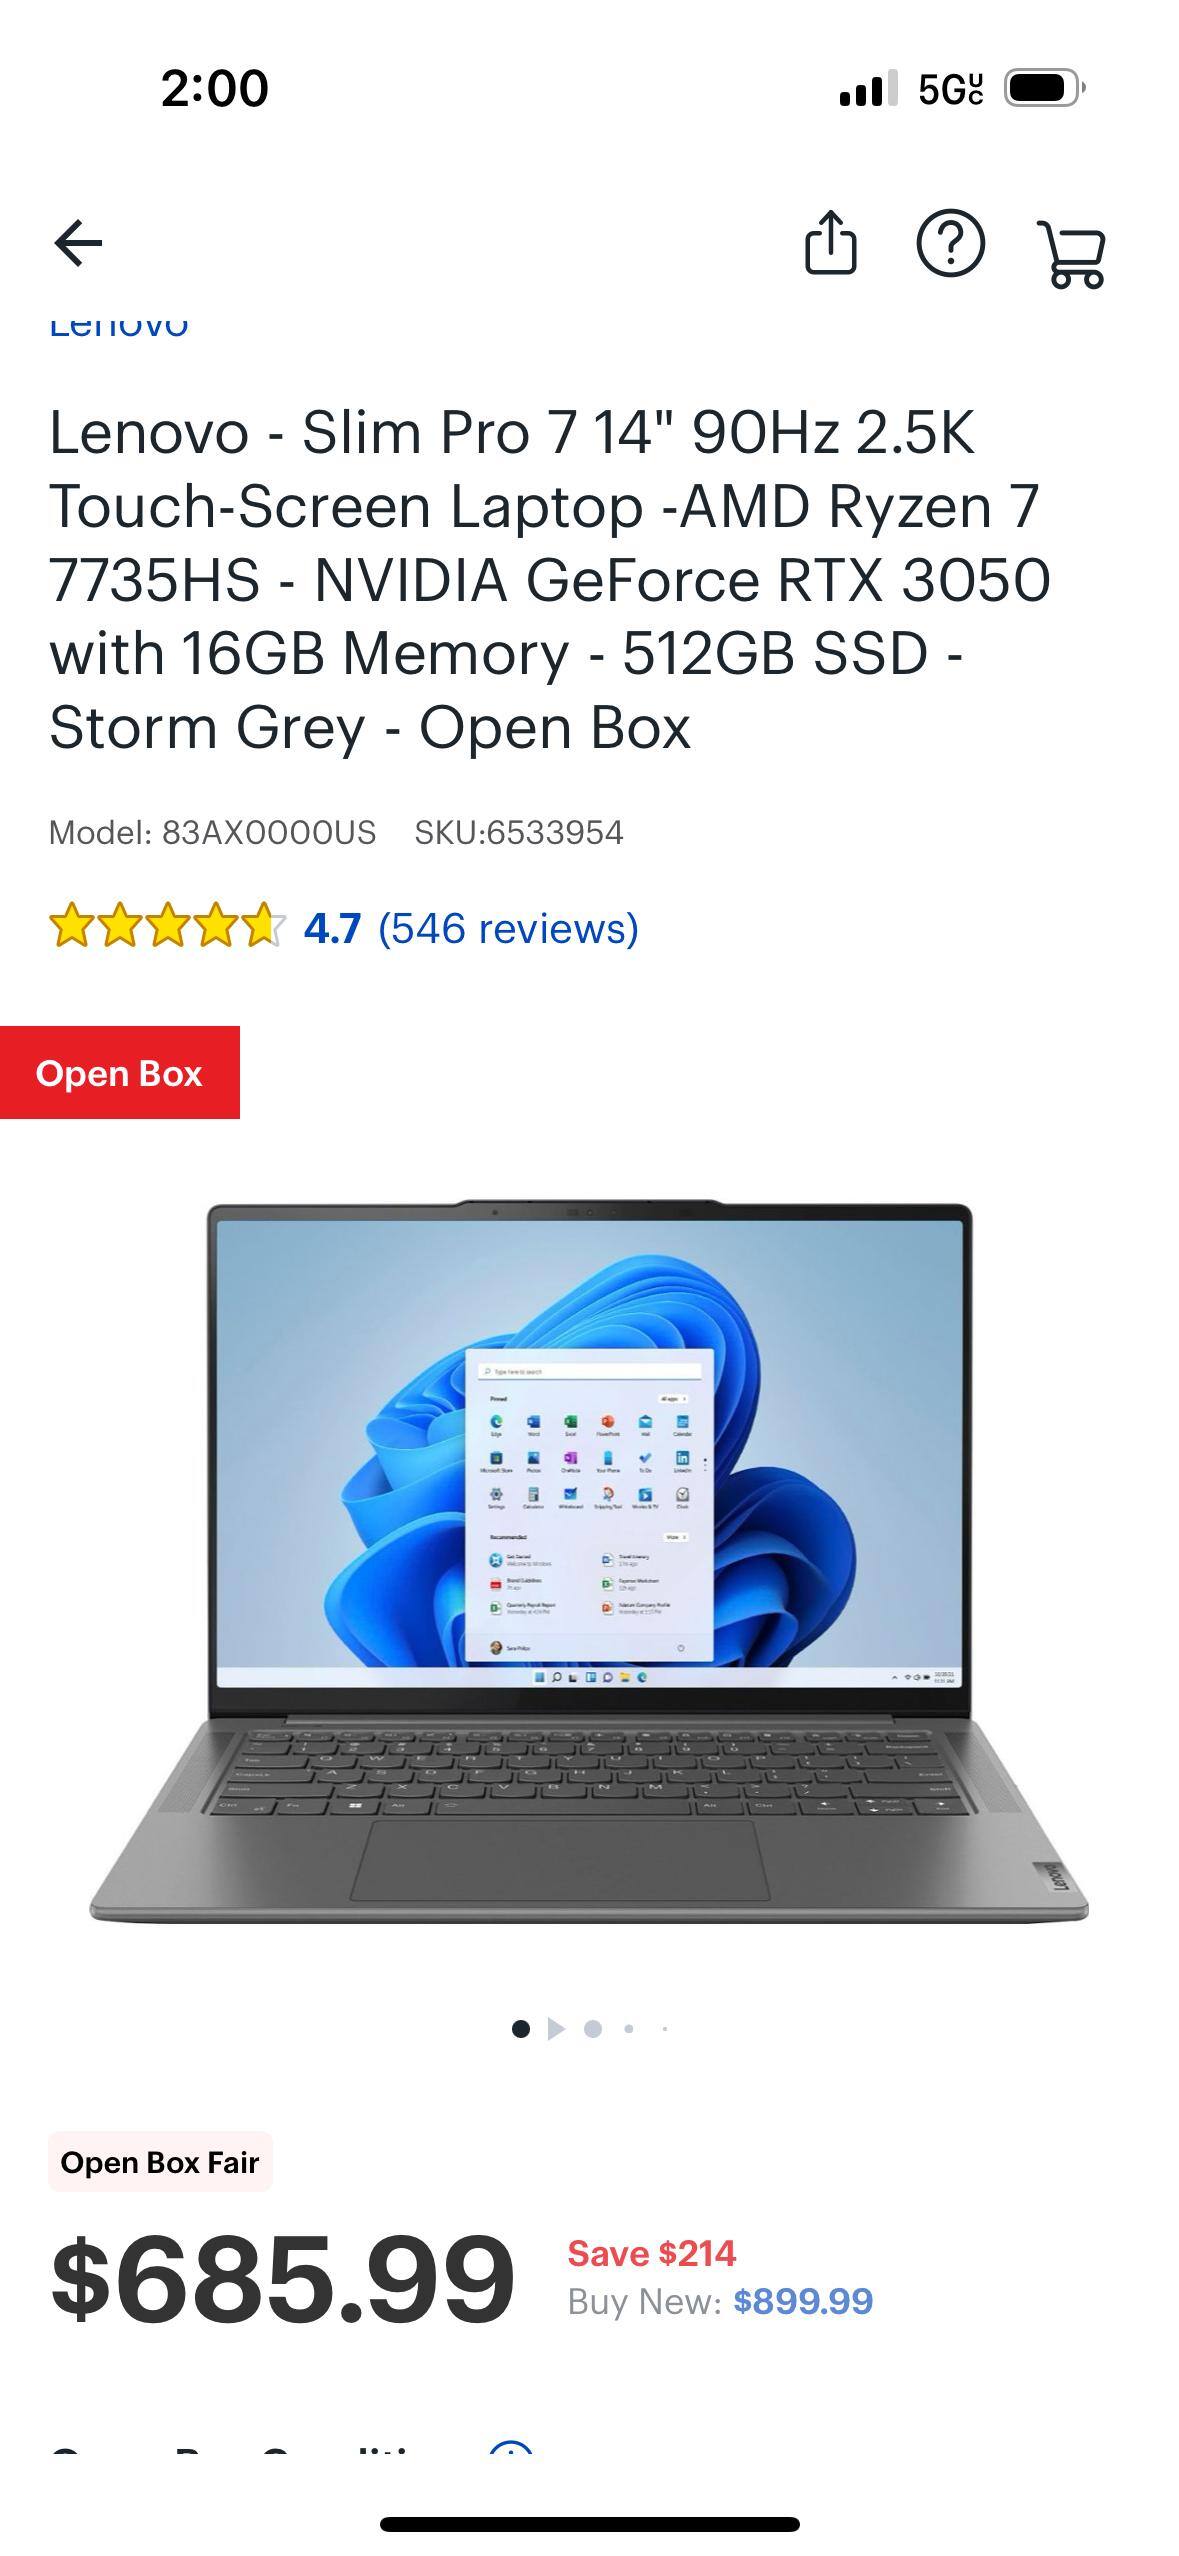Tap the red Open Box badge

(119, 1073)
